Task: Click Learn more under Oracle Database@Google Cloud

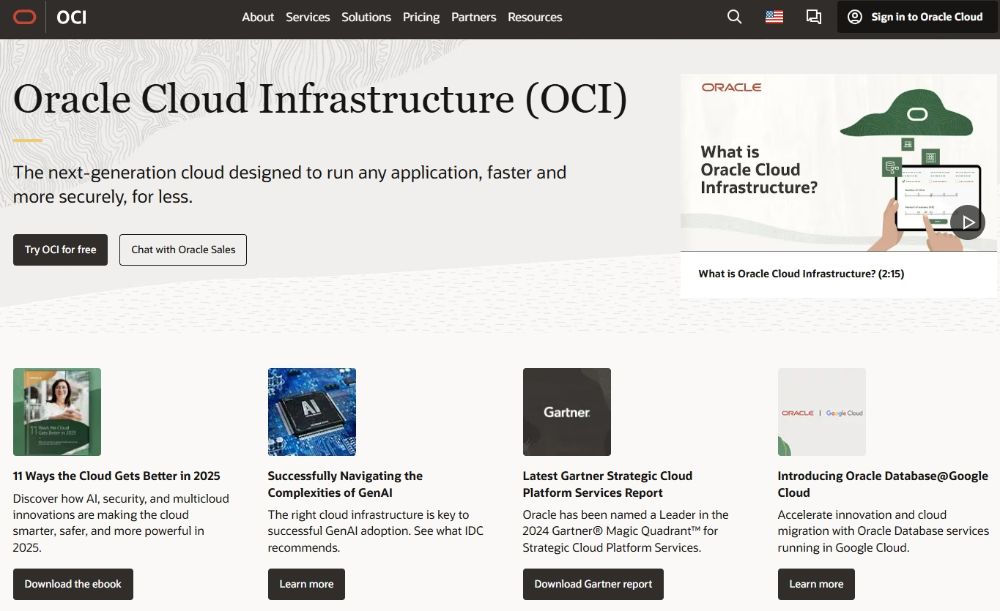Action: pyautogui.click(x=816, y=584)
